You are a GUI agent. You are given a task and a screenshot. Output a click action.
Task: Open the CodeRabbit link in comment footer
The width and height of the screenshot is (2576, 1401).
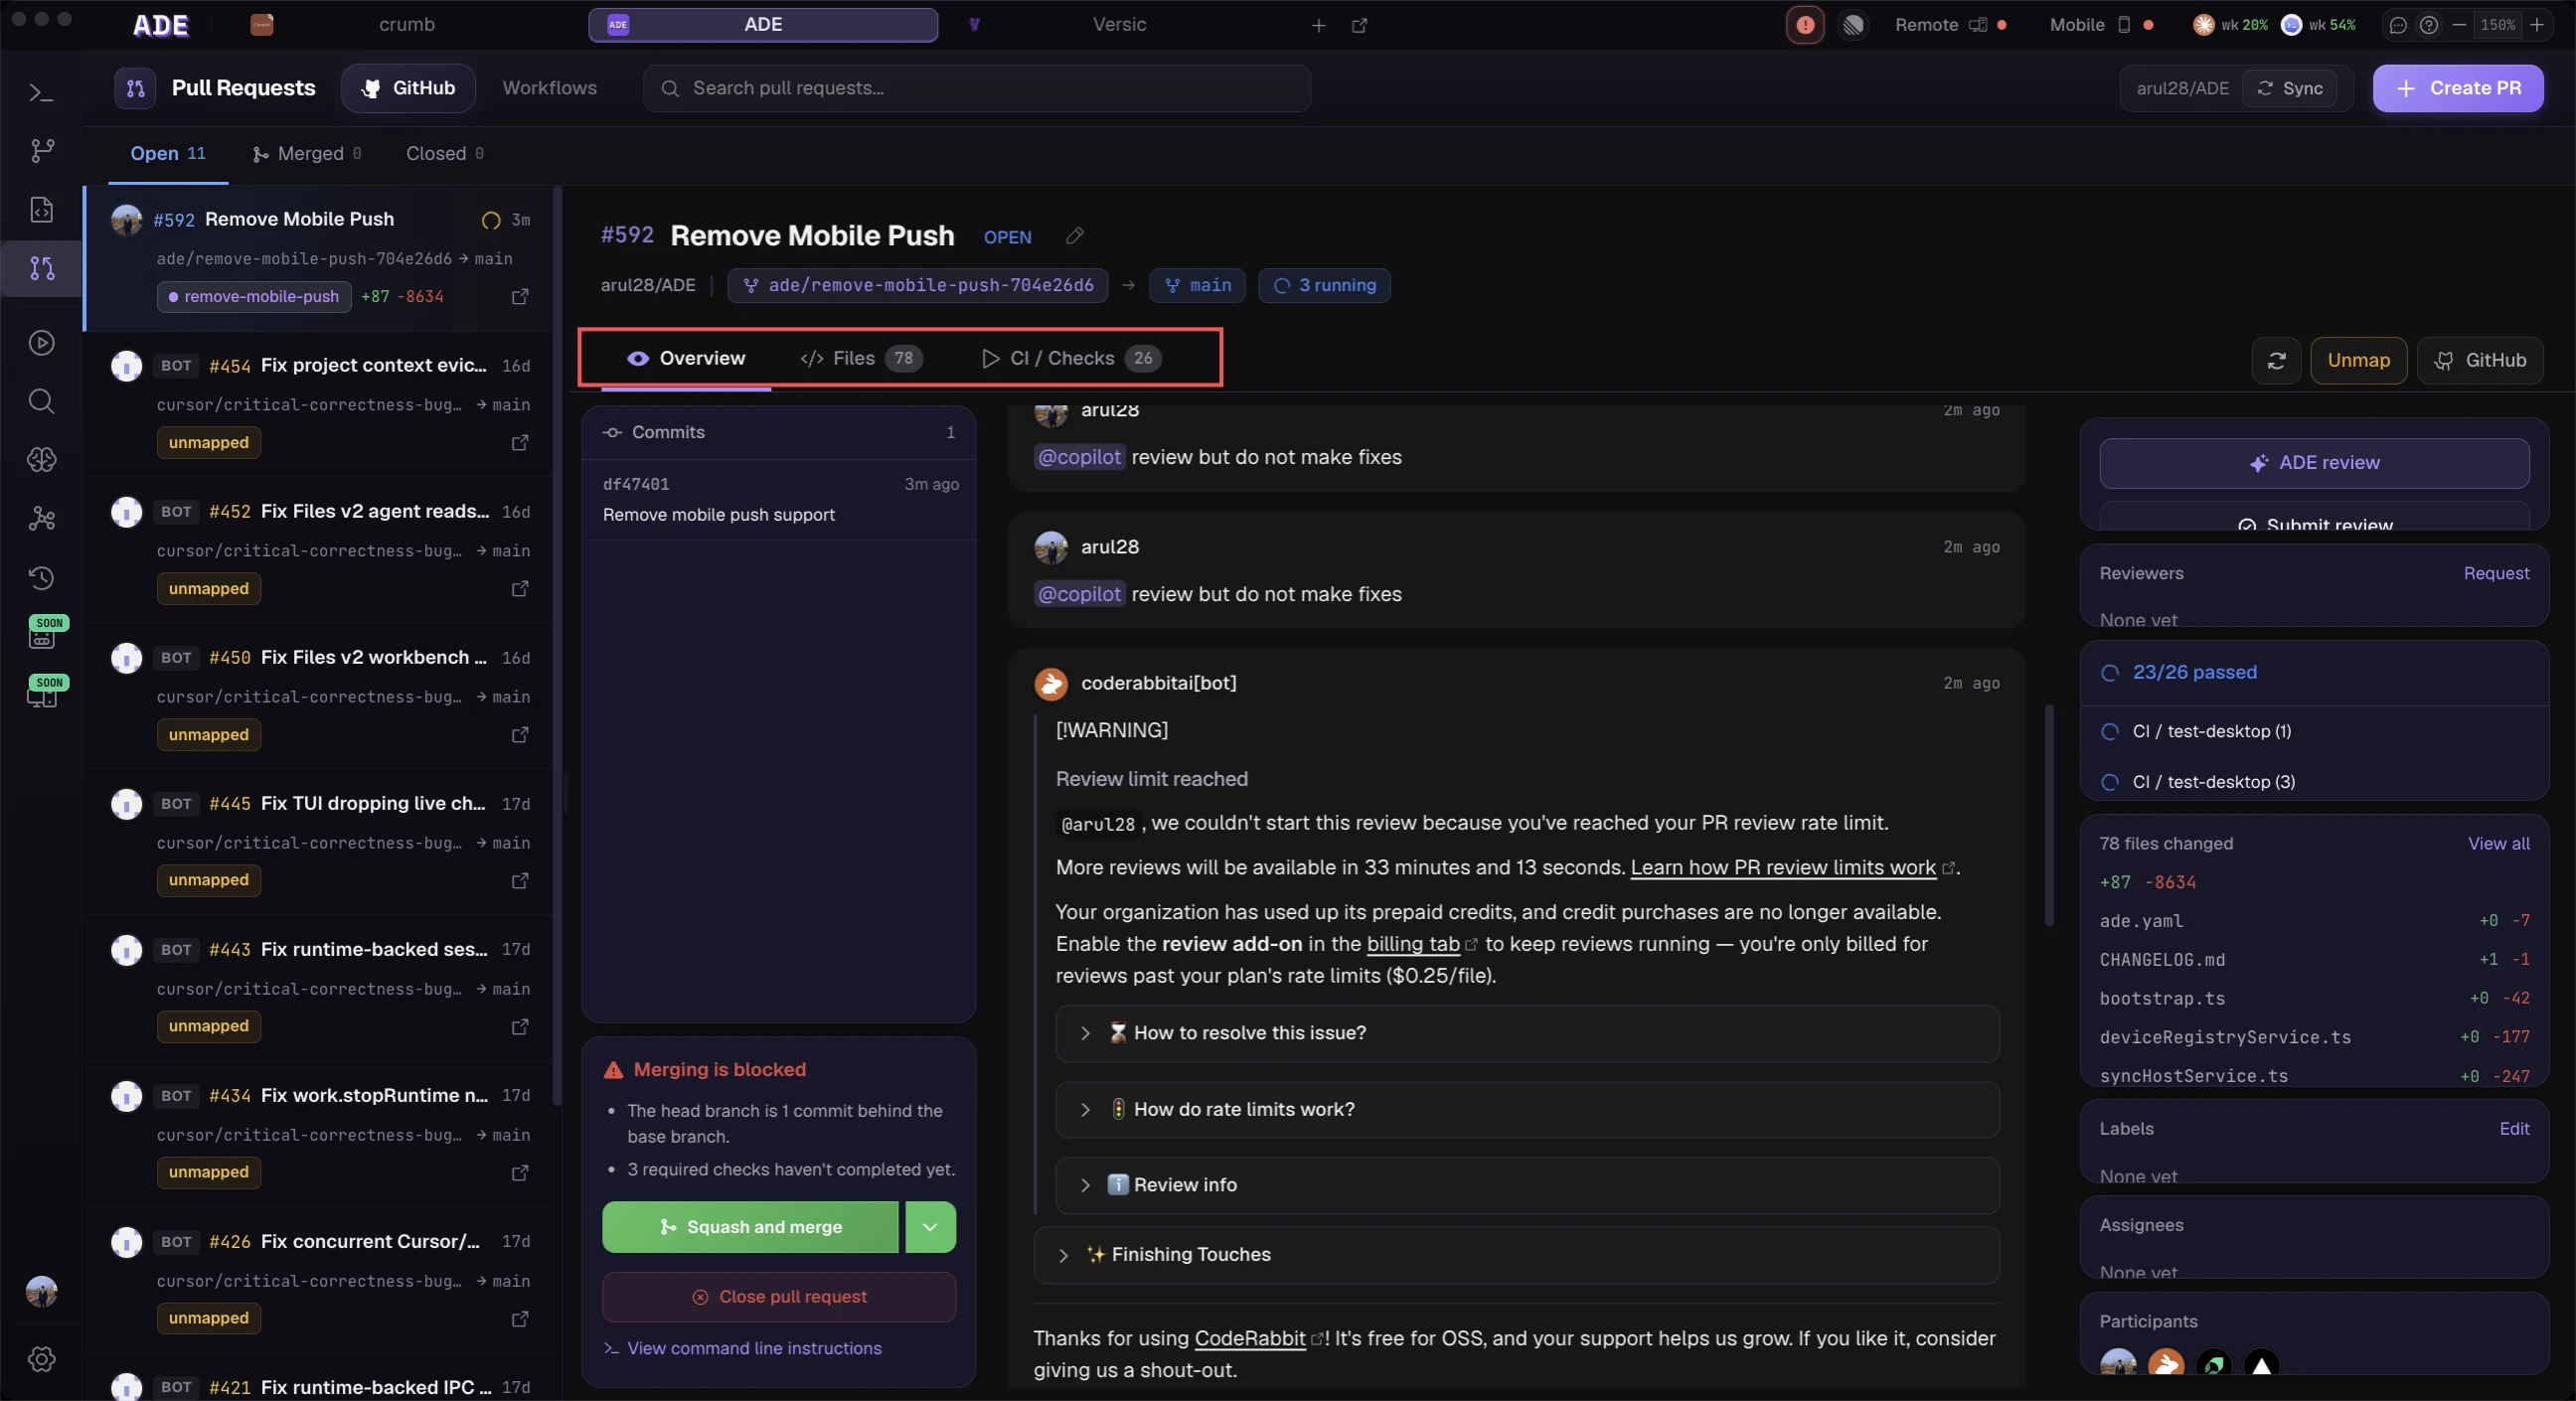[x=1250, y=1338]
